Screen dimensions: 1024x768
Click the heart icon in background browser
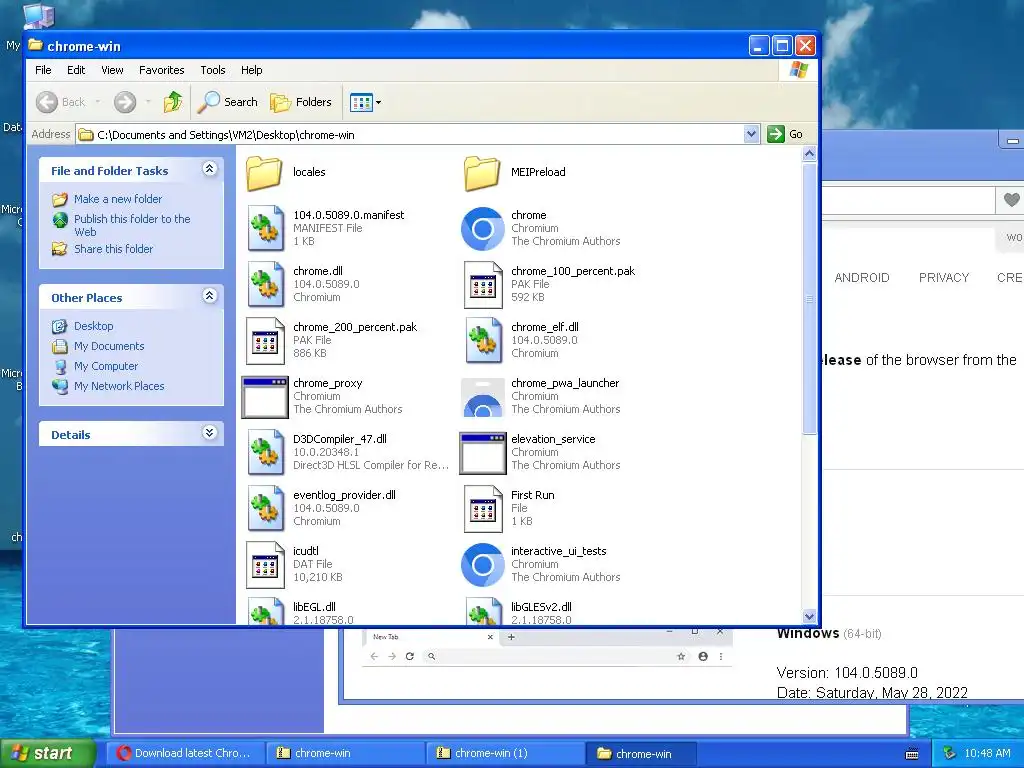[1011, 200]
